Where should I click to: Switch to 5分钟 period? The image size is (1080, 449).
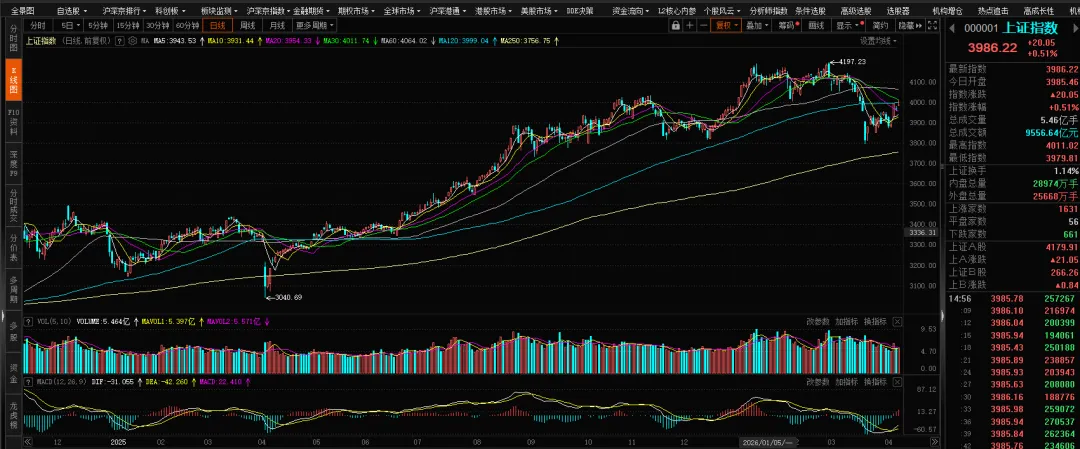click(97, 25)
